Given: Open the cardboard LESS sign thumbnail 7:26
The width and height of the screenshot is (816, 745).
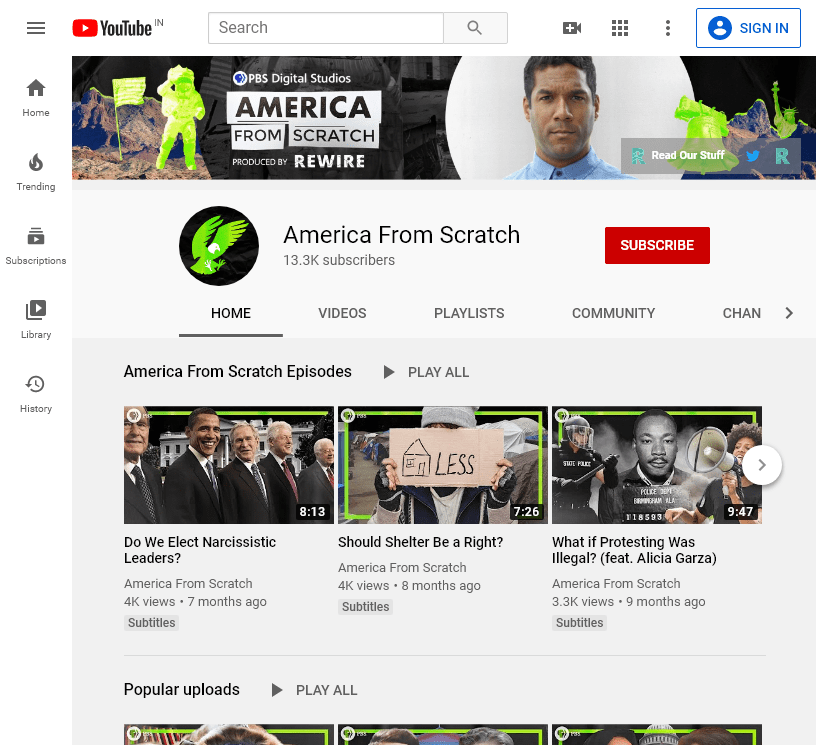Looking at the screenshot, I should pos(443,465).
